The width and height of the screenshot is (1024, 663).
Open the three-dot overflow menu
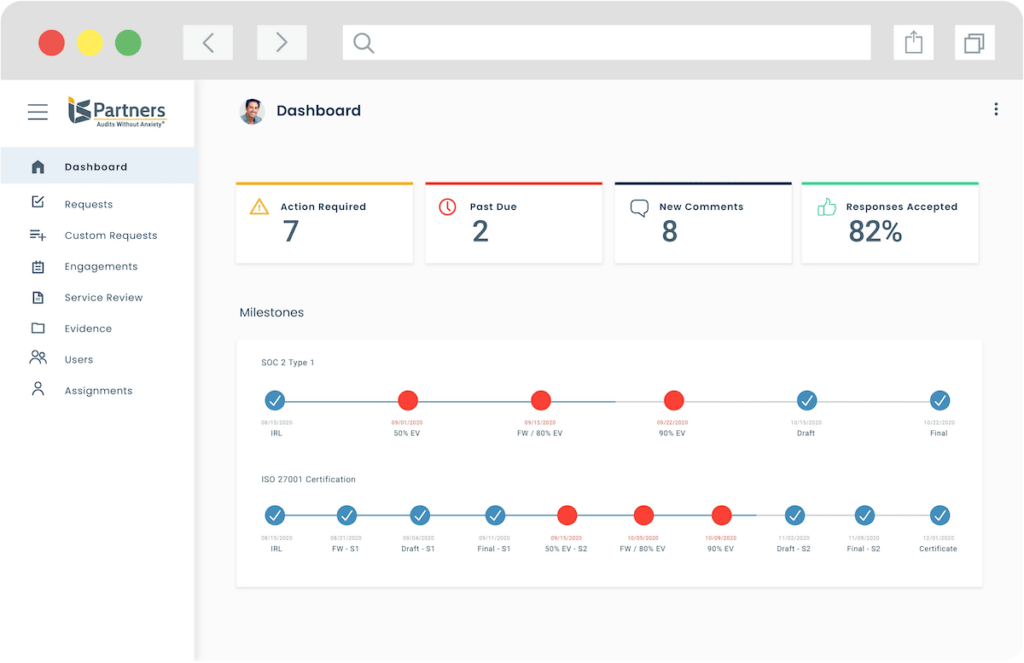[x=996, y=109]
